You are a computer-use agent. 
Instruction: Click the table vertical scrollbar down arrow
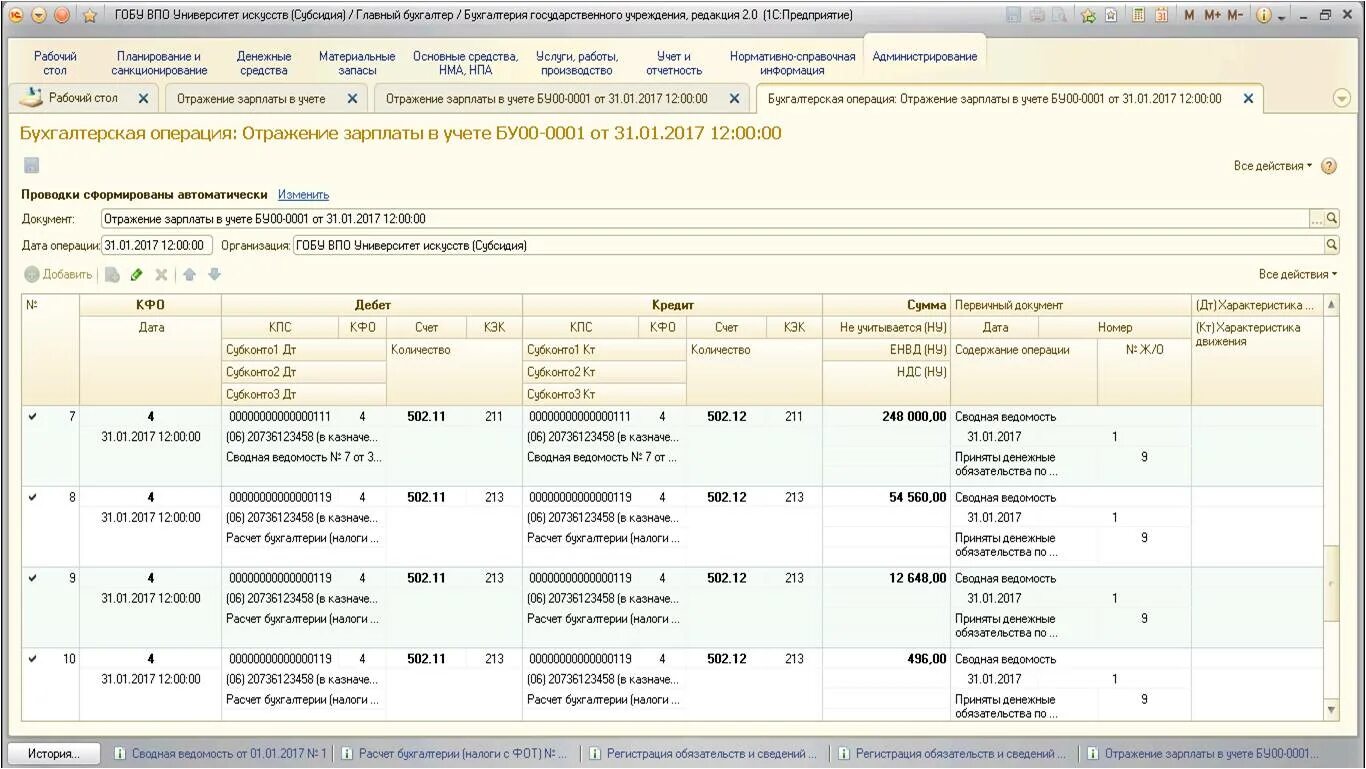coord(1331,710)
